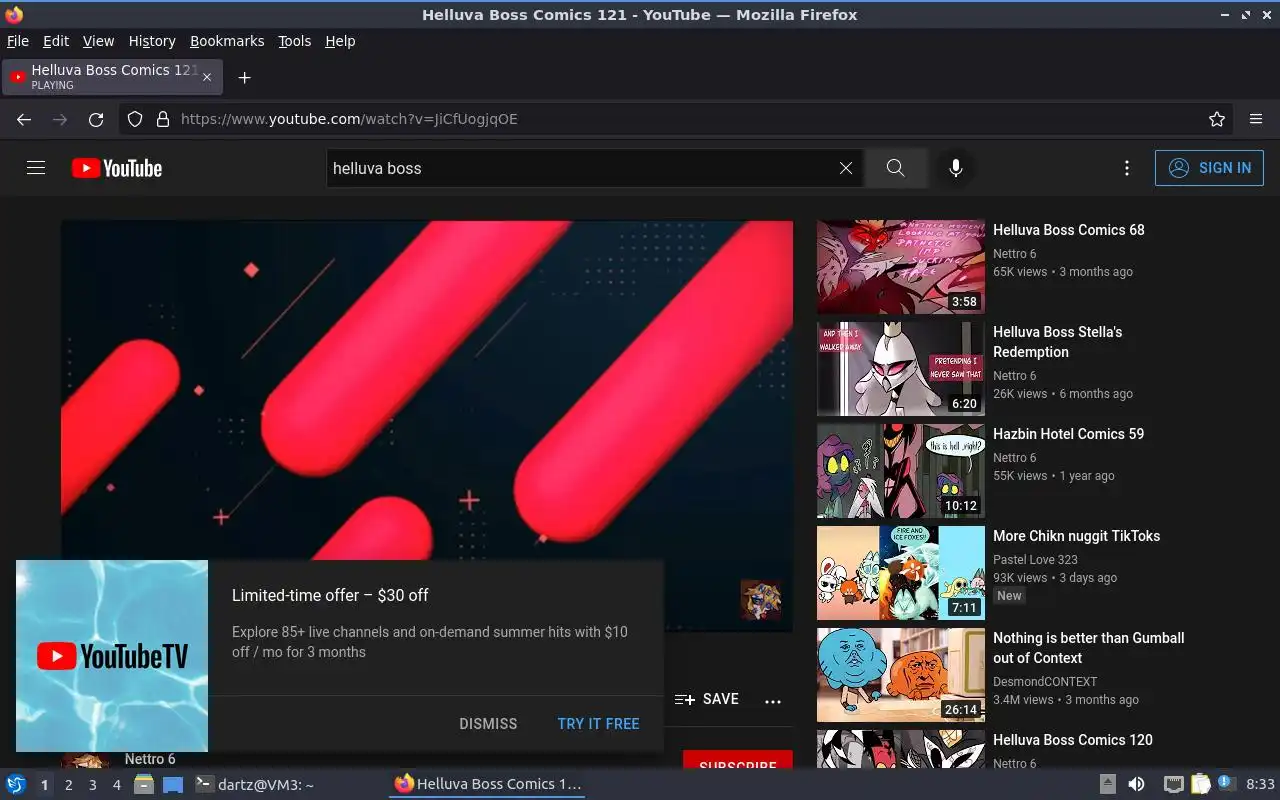Viewport: 1280px width, 800px height.
Task: Open more actions below the video
Action: click(773, 701)
